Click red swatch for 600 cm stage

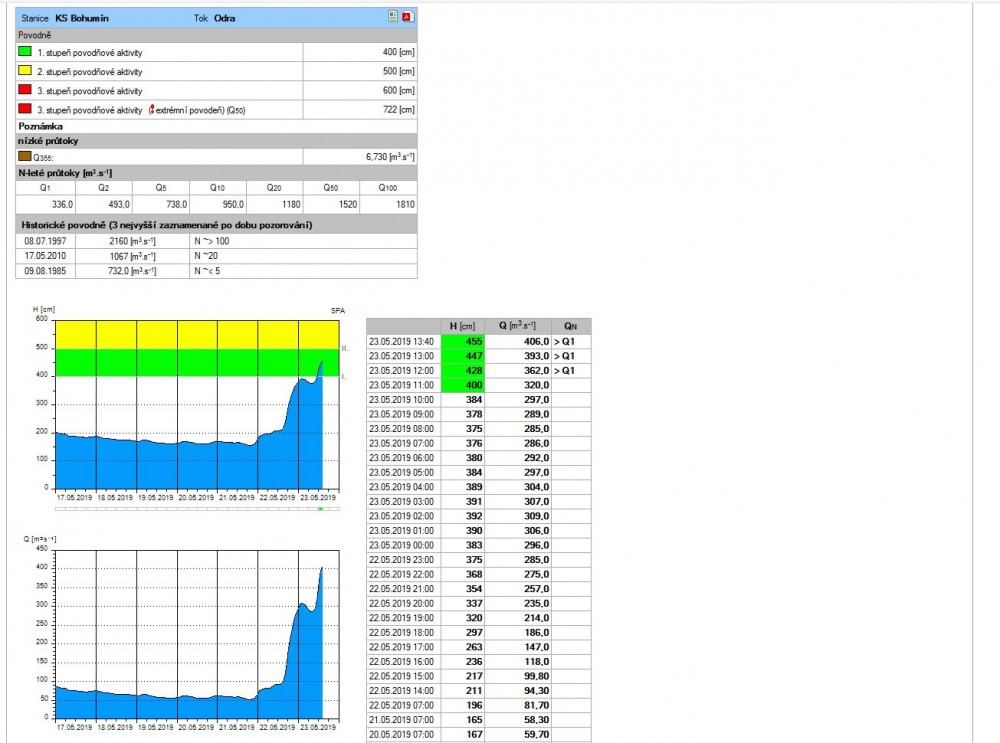pyautogui.click(x=26, y=90)
